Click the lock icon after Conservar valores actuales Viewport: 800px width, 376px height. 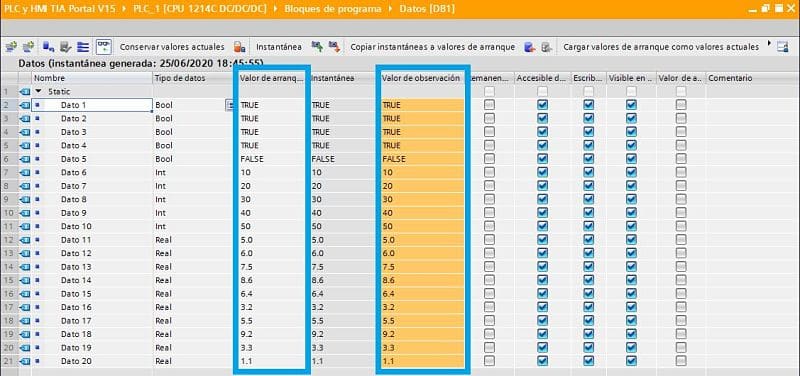pyautogui.click(x=240, y=47)
